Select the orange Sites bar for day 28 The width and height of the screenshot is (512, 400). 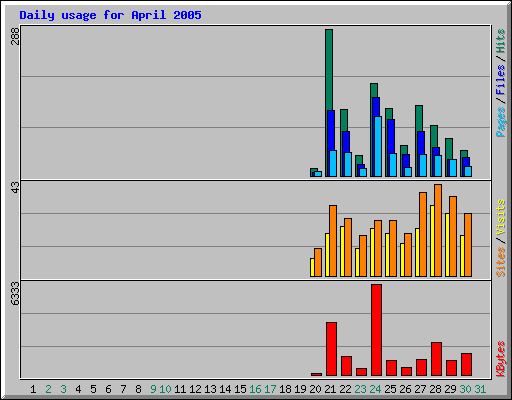(x=438, y=230)
